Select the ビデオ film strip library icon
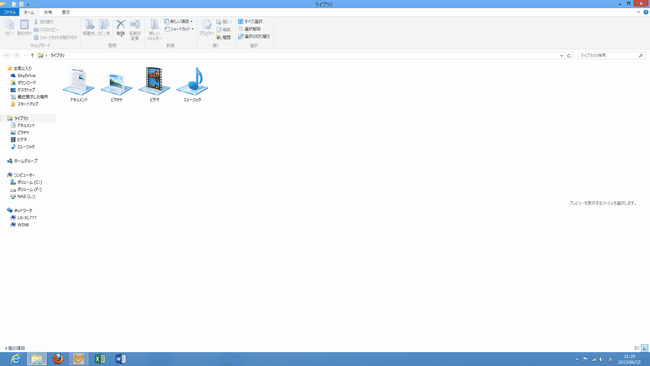The height and width of the screenshot is (366, 650). pos(154,81)
